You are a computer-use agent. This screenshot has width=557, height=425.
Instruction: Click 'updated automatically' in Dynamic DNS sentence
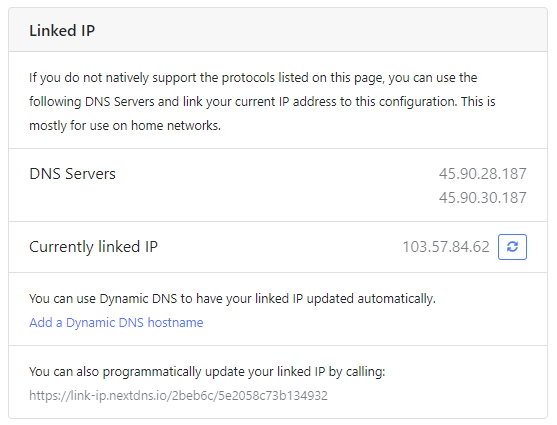point(371,299)
